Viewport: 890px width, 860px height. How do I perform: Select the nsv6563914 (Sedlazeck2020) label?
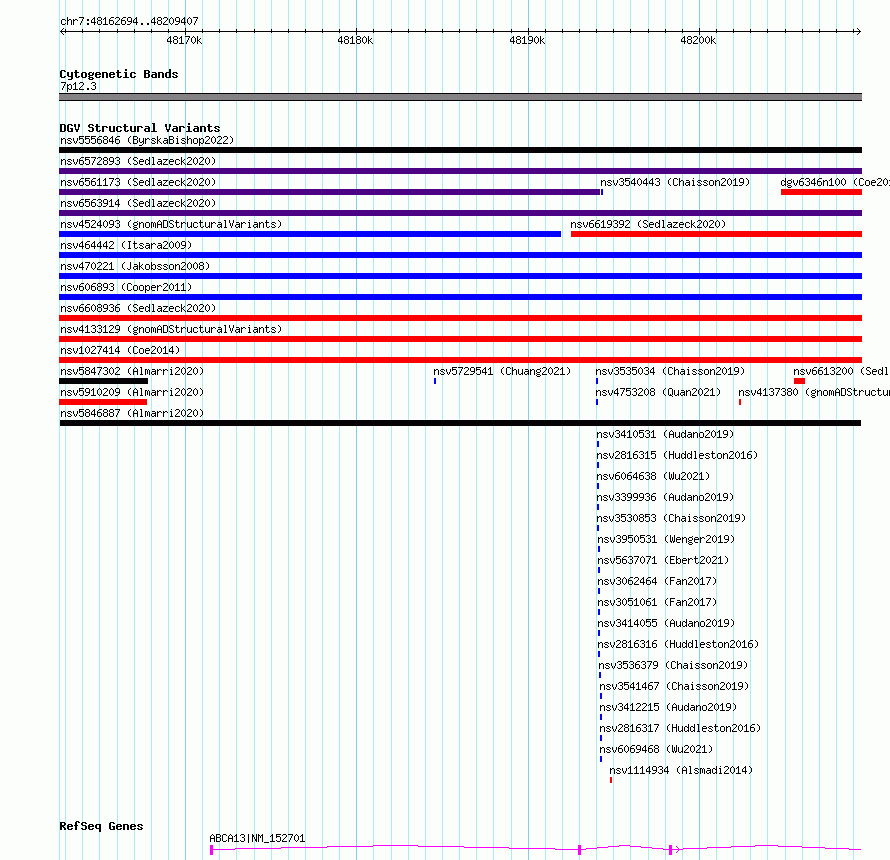(x=138, y=203)
